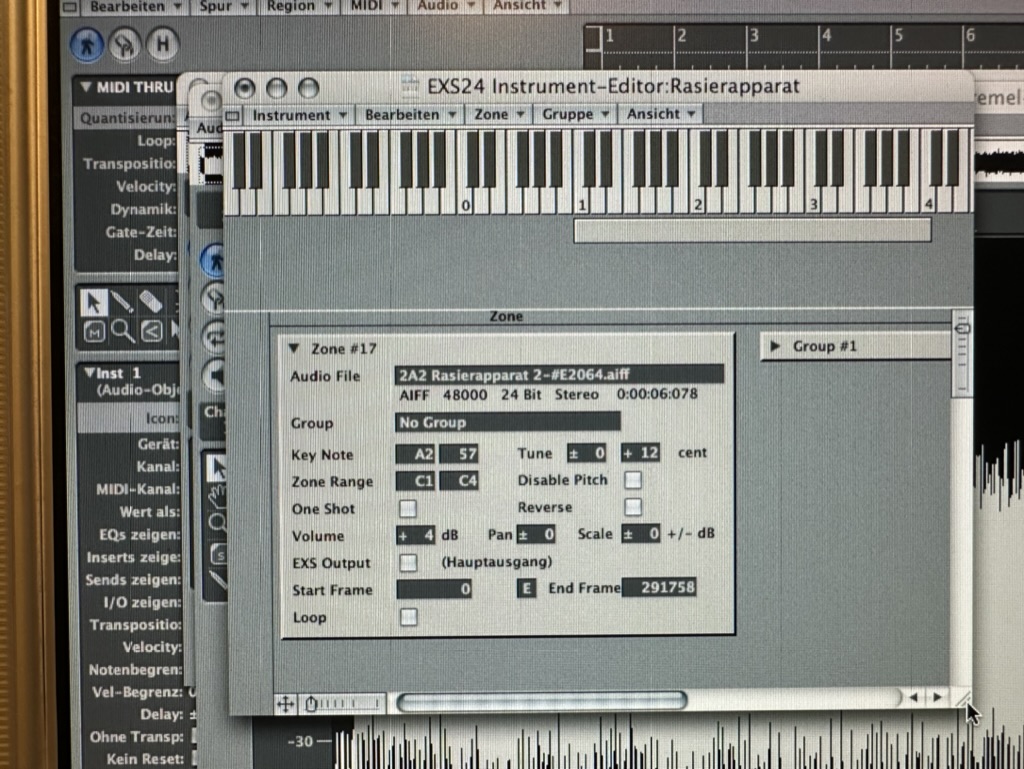Click the four-arrow move icon at bottom left
The image size is (1024, 769).
285,704
